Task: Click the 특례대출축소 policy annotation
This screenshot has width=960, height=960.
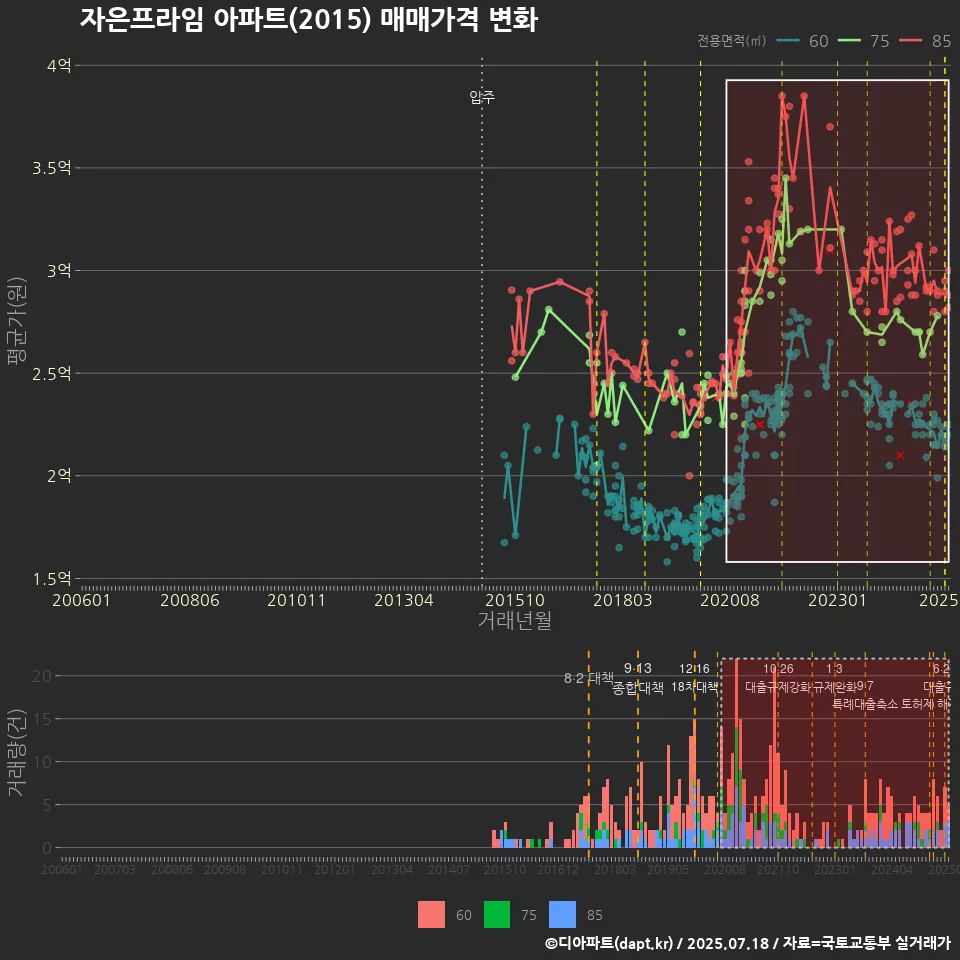Action: (x=864, y=704)
